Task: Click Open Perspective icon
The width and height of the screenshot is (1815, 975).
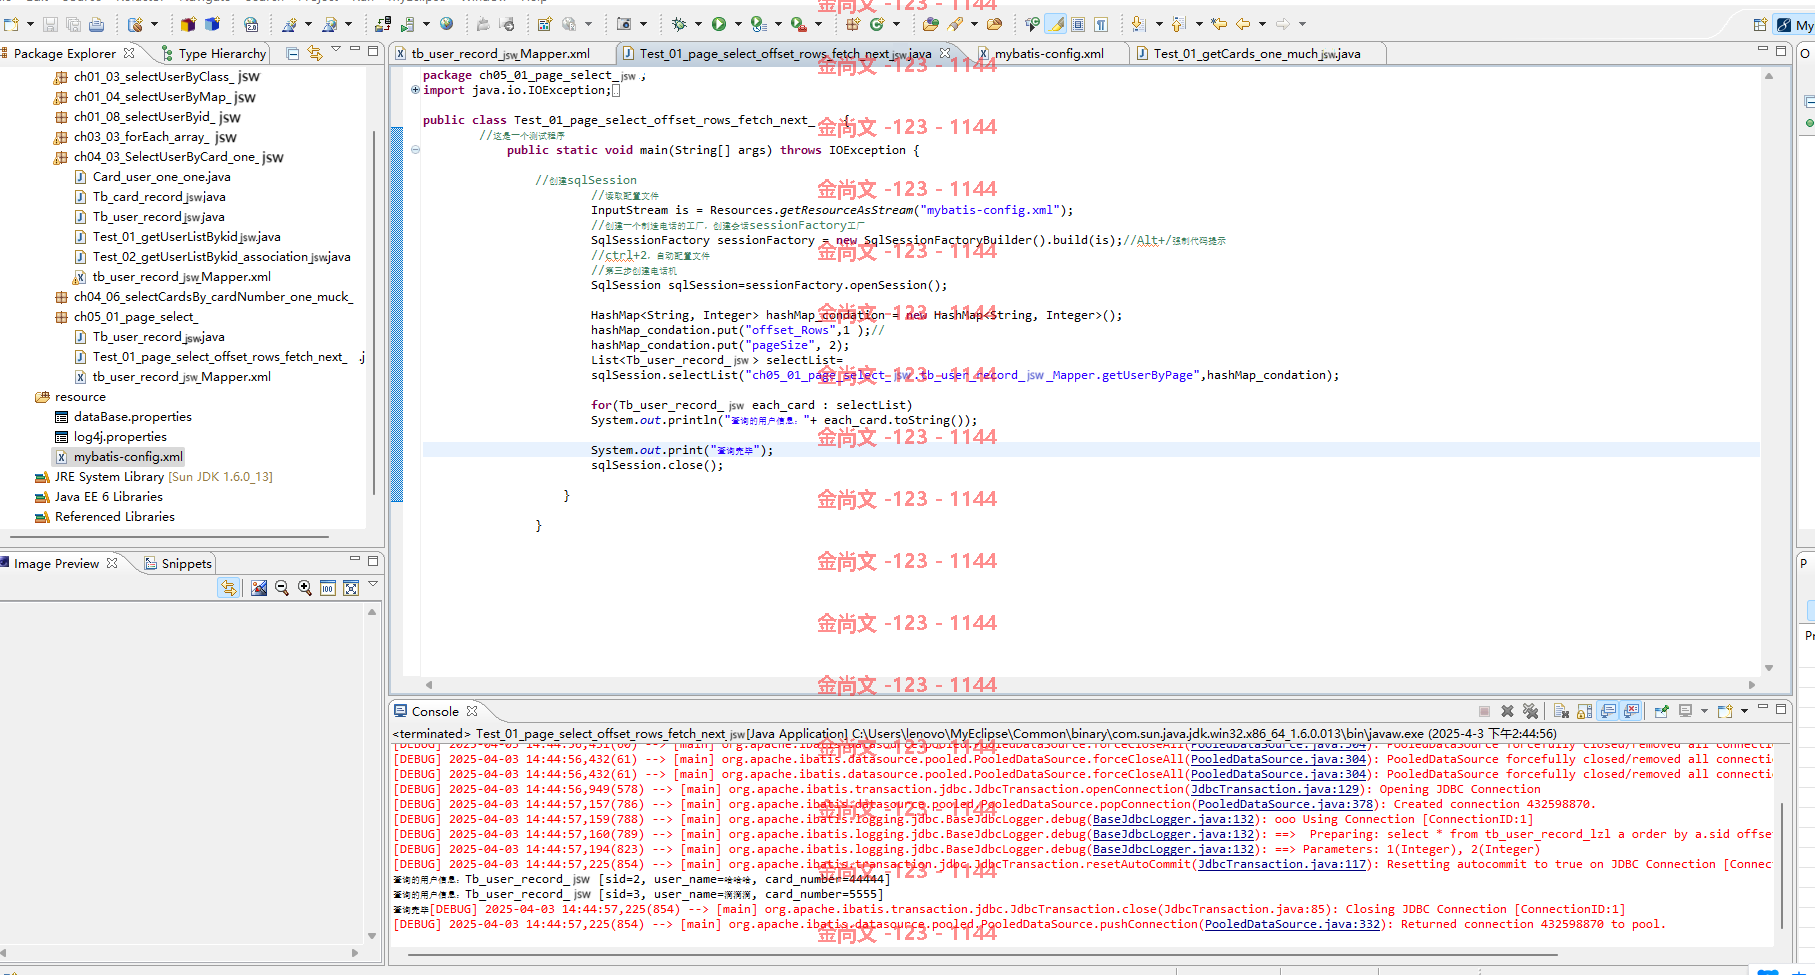Action: tap(1760, 25)
